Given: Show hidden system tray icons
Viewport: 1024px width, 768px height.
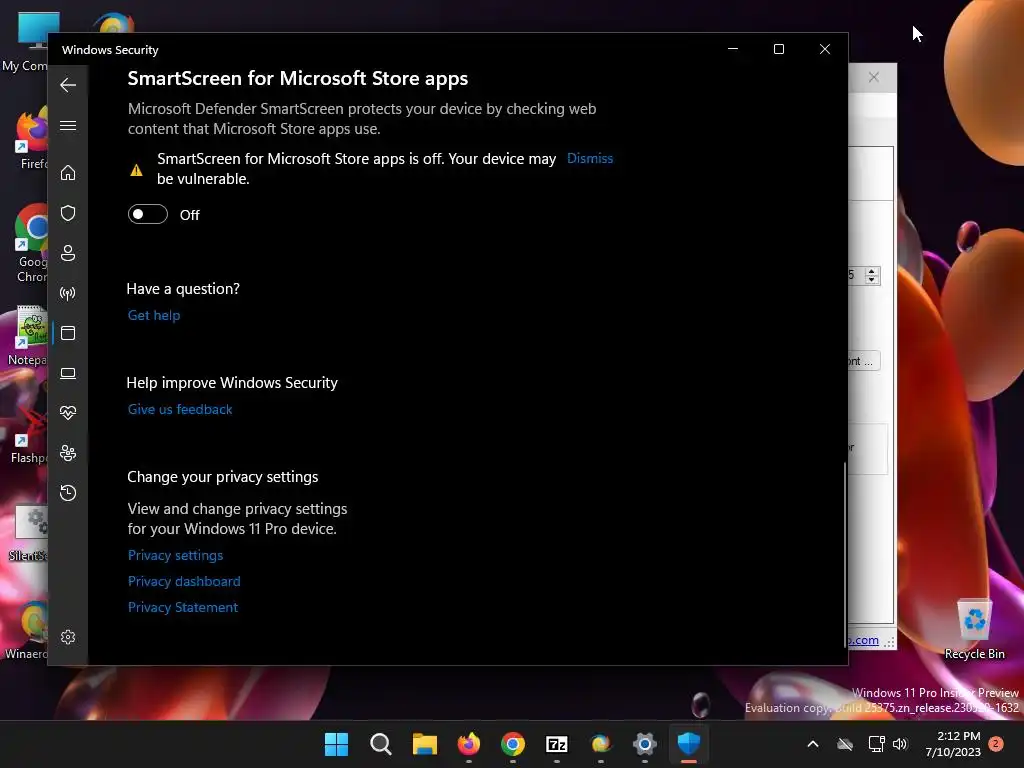Looking at the screenshot, I should click(x=813, y=744).
